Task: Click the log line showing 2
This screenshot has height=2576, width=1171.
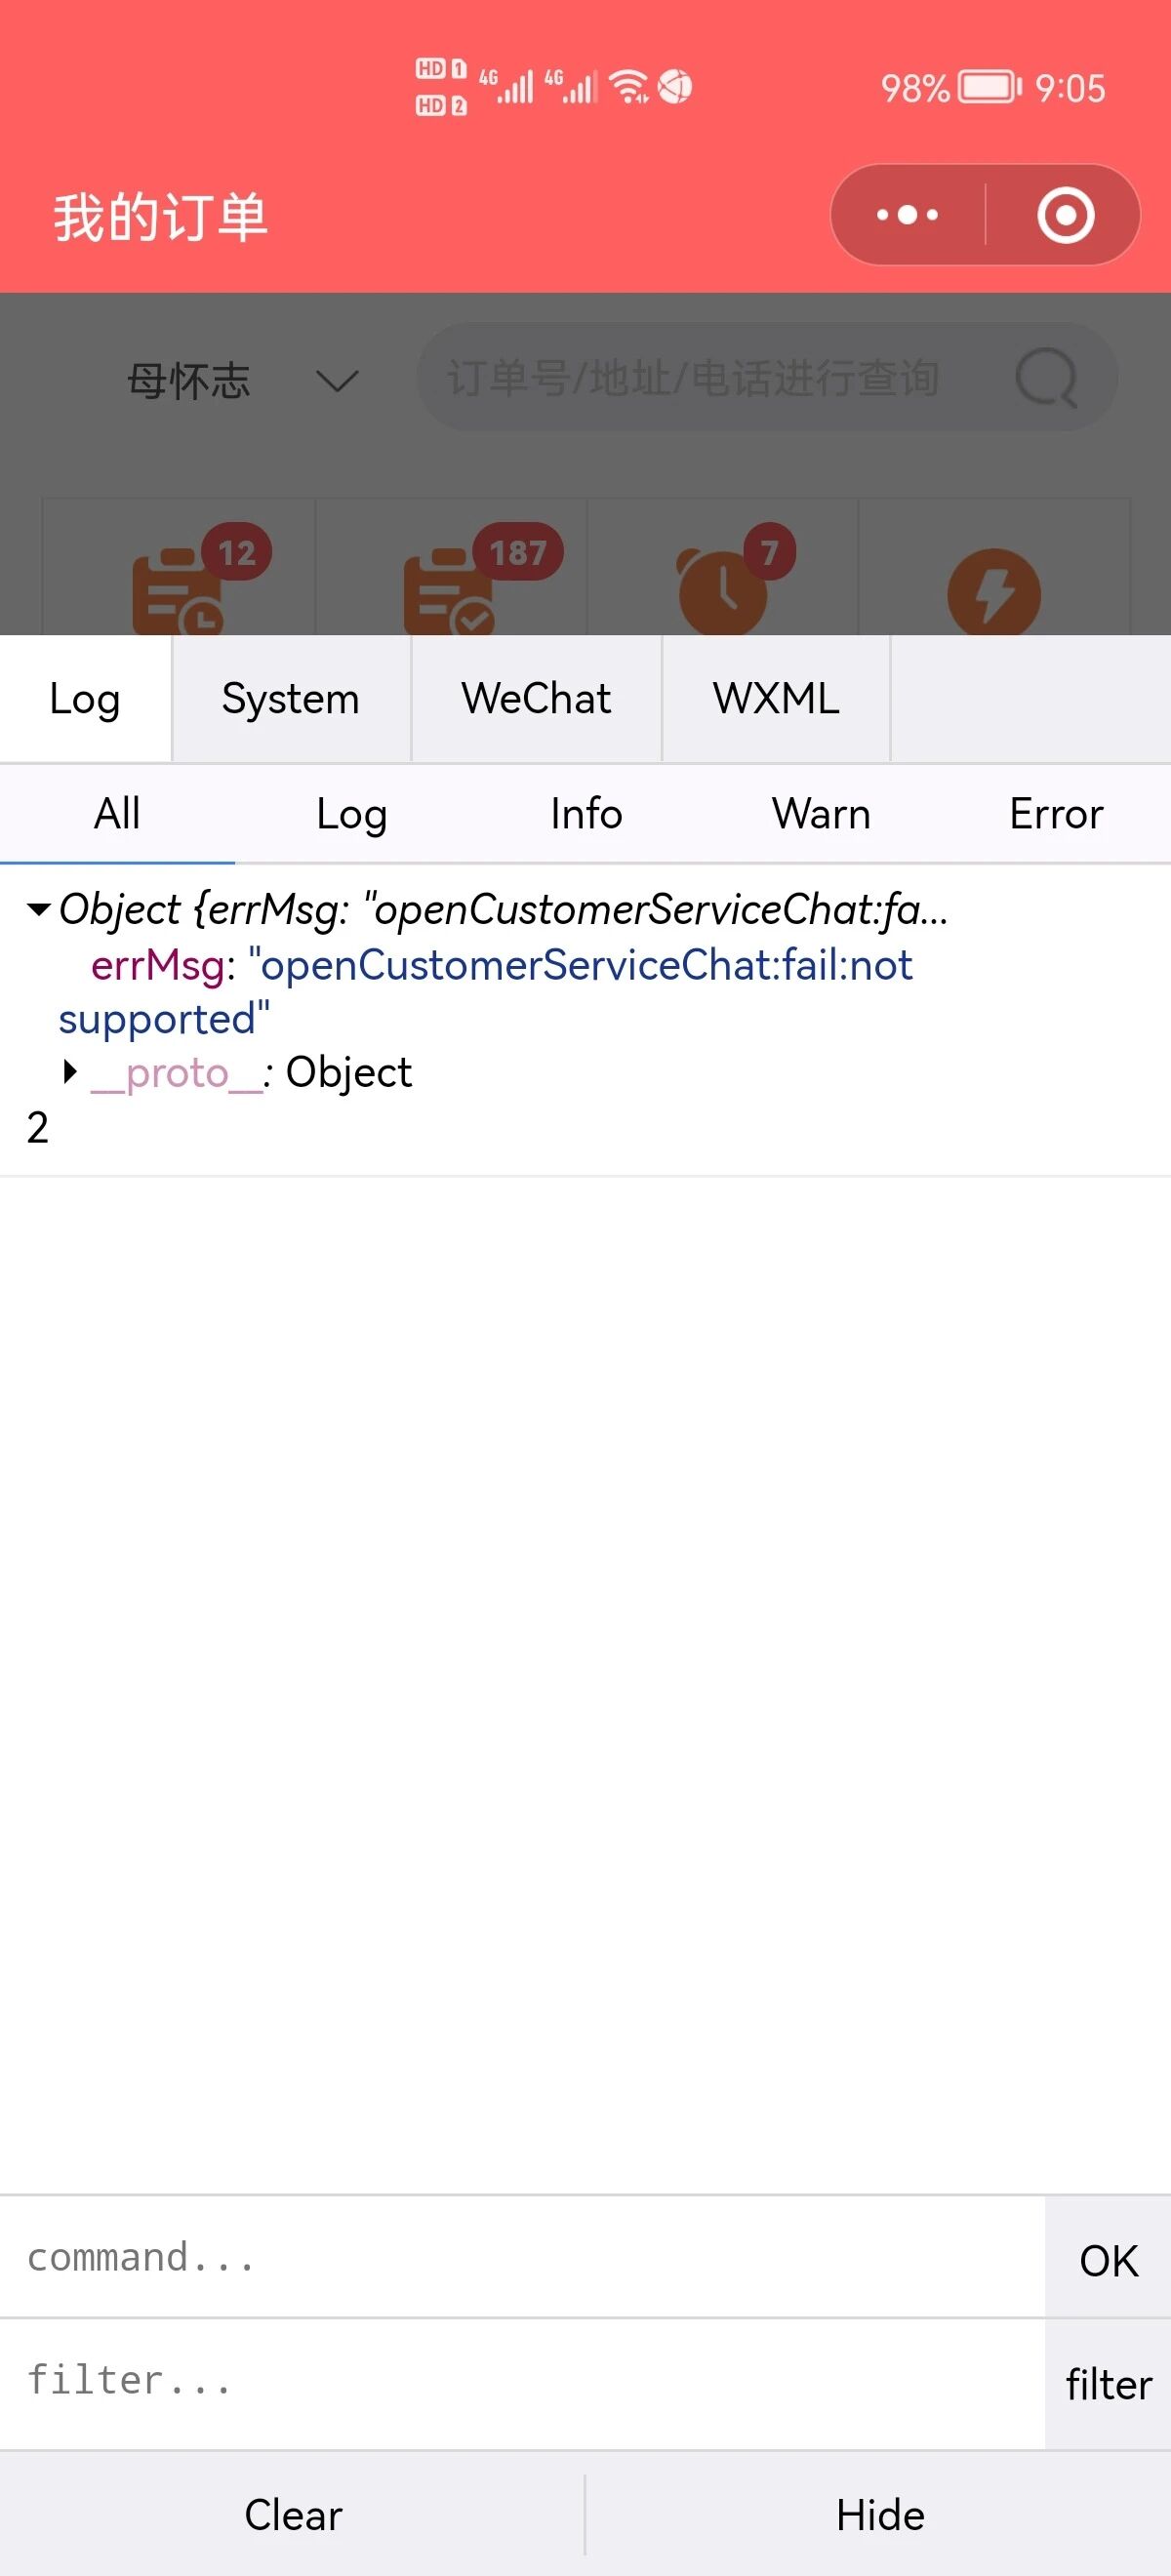Action: pyautogui.click(x=38, y=1128)
